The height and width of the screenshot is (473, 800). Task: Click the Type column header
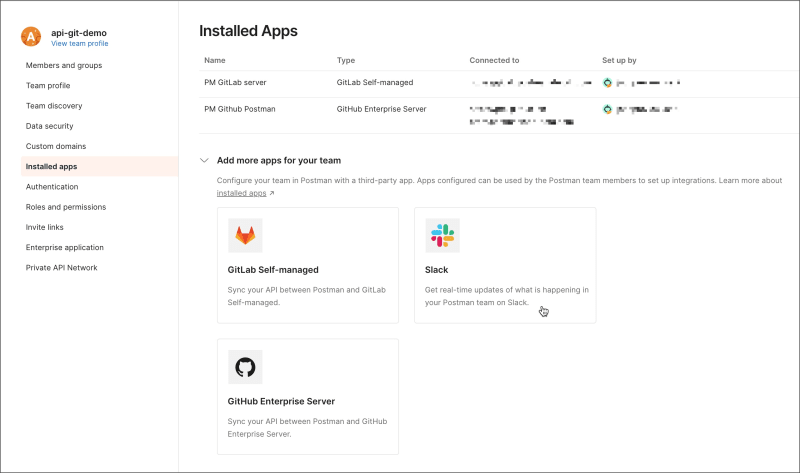[346, 60]
